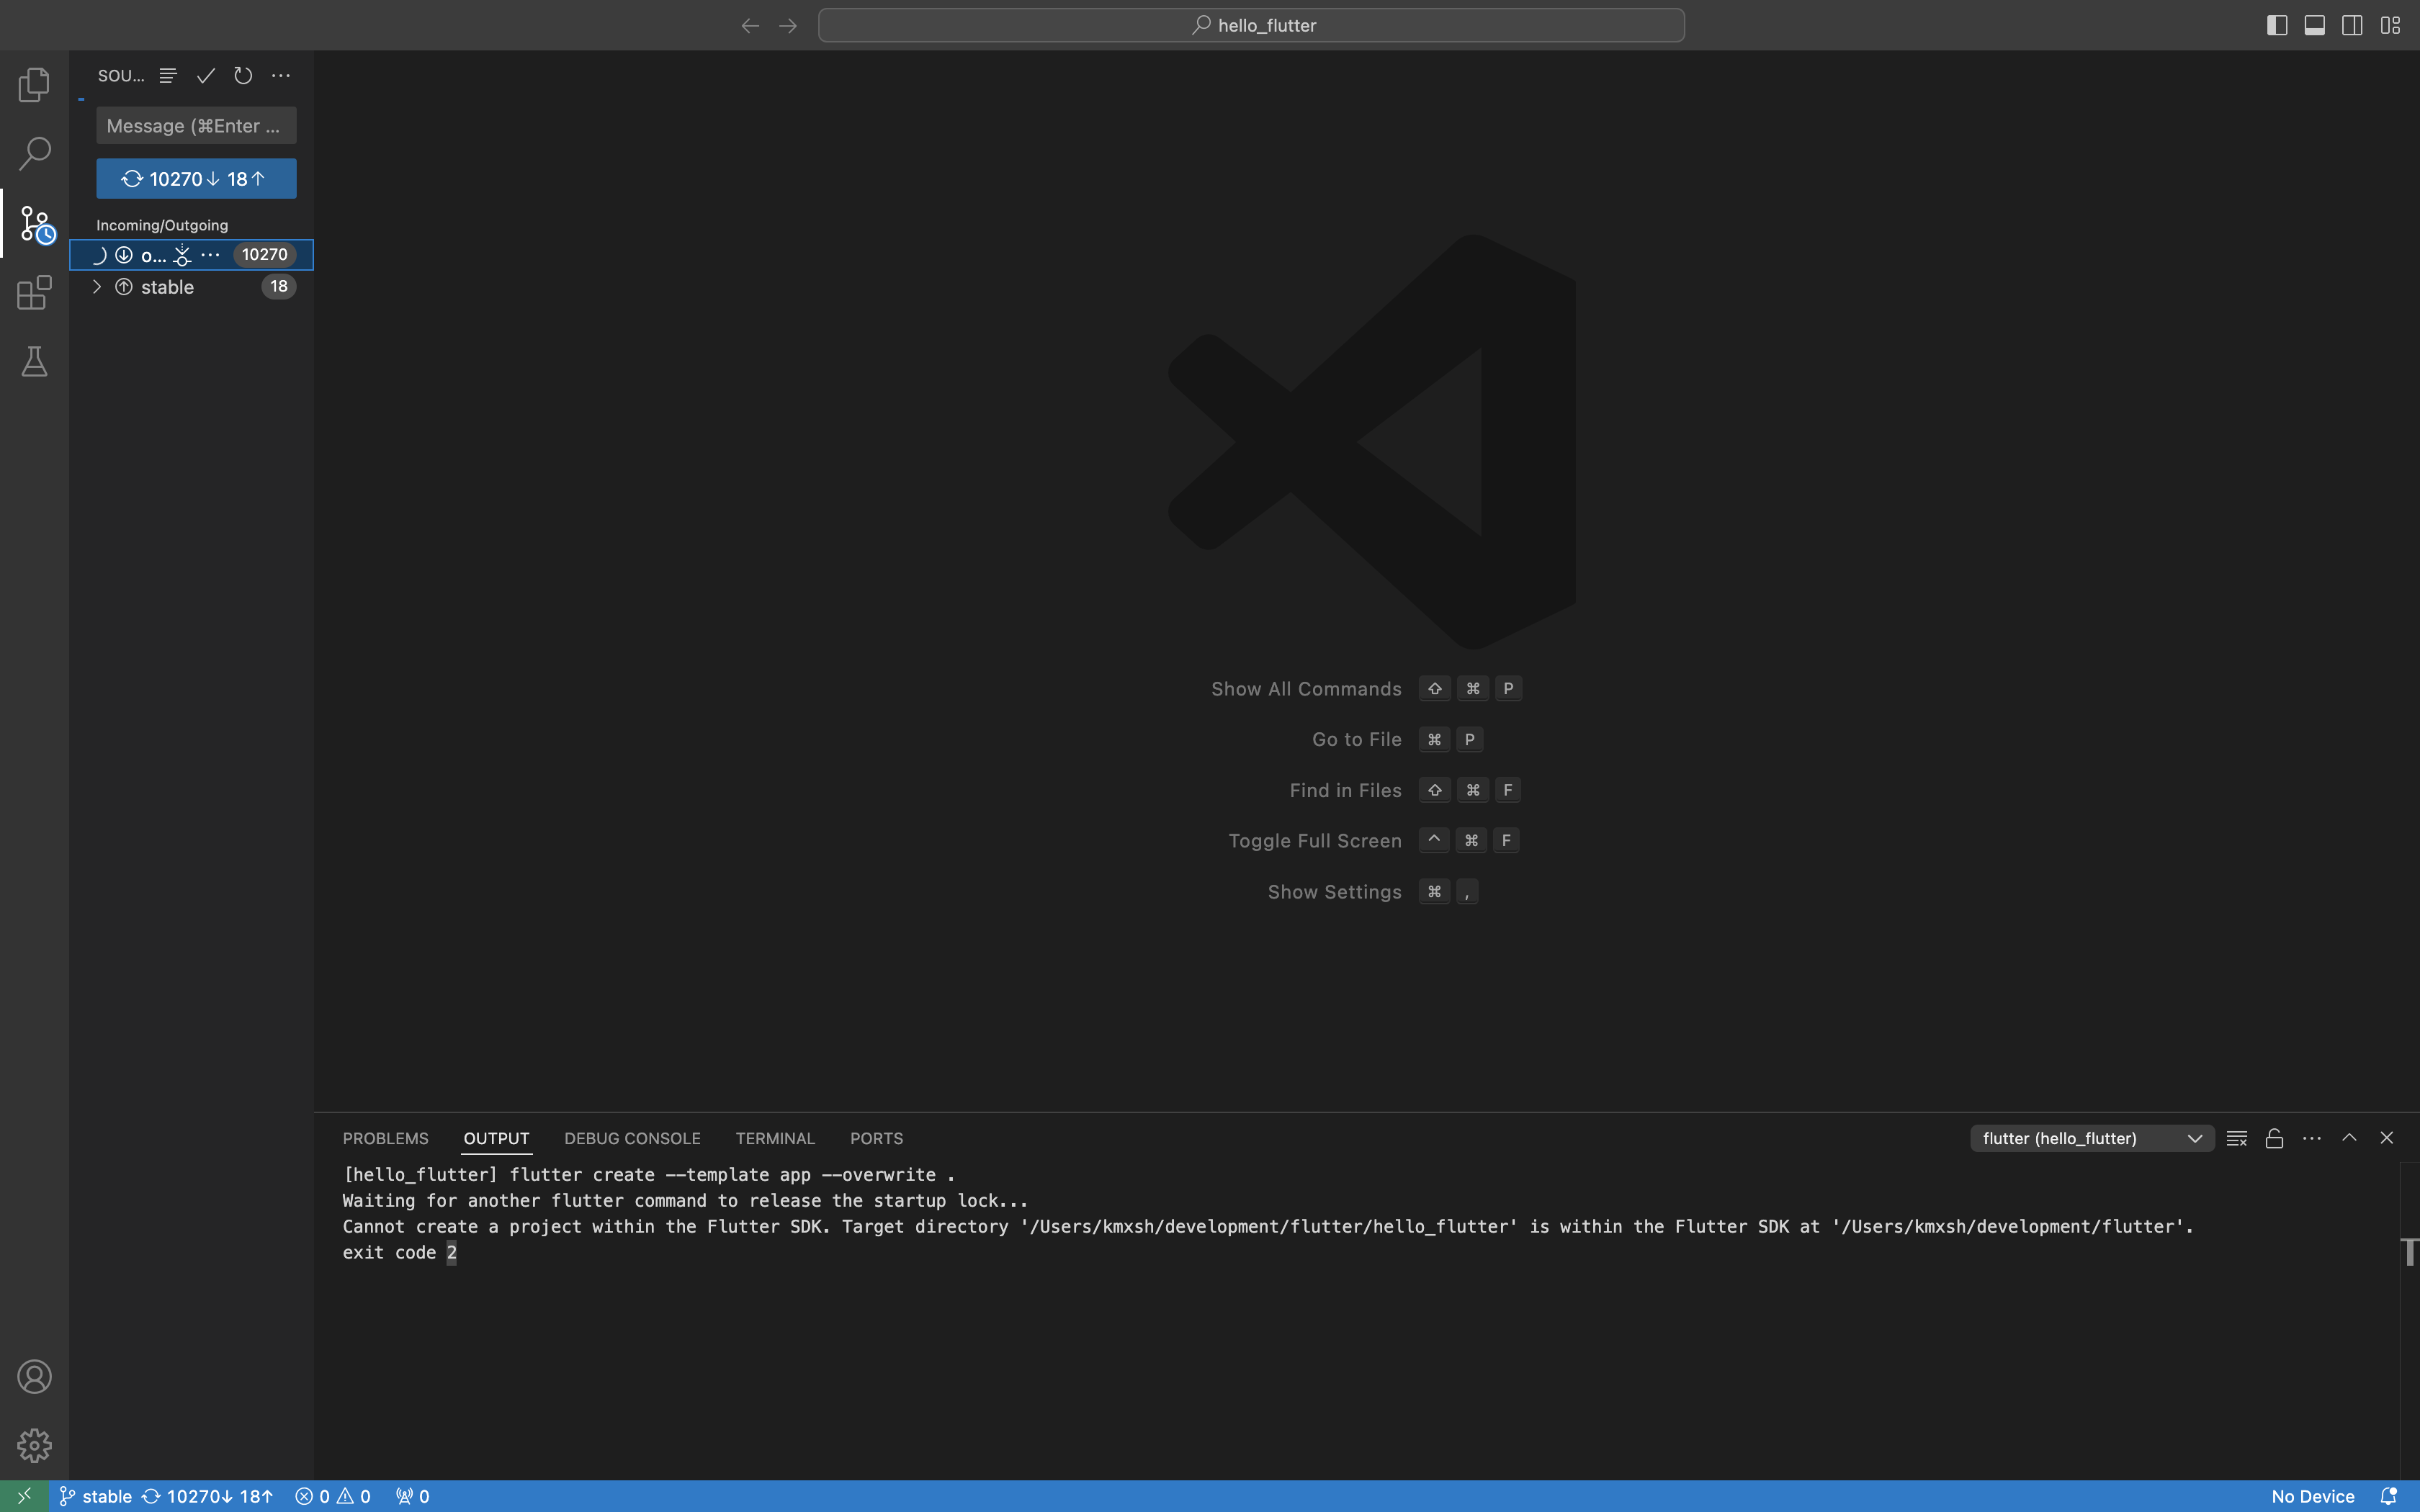Viewport: 2420px width, 1512px height.
Task: Go back using the title bar arrow
Action: 750,25
